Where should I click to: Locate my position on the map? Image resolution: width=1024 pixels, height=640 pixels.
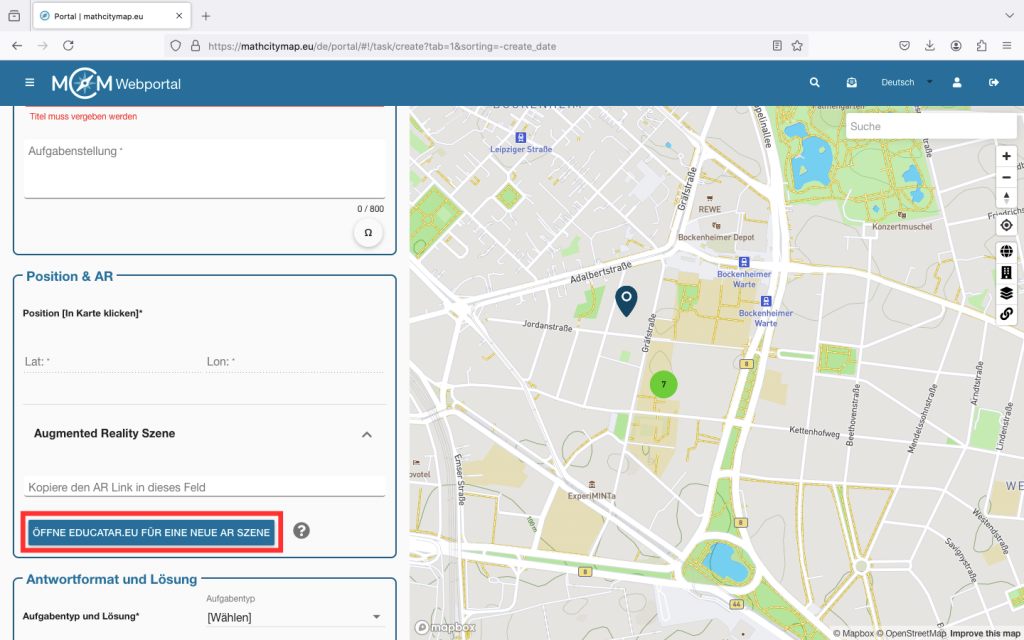point(1006,225)
